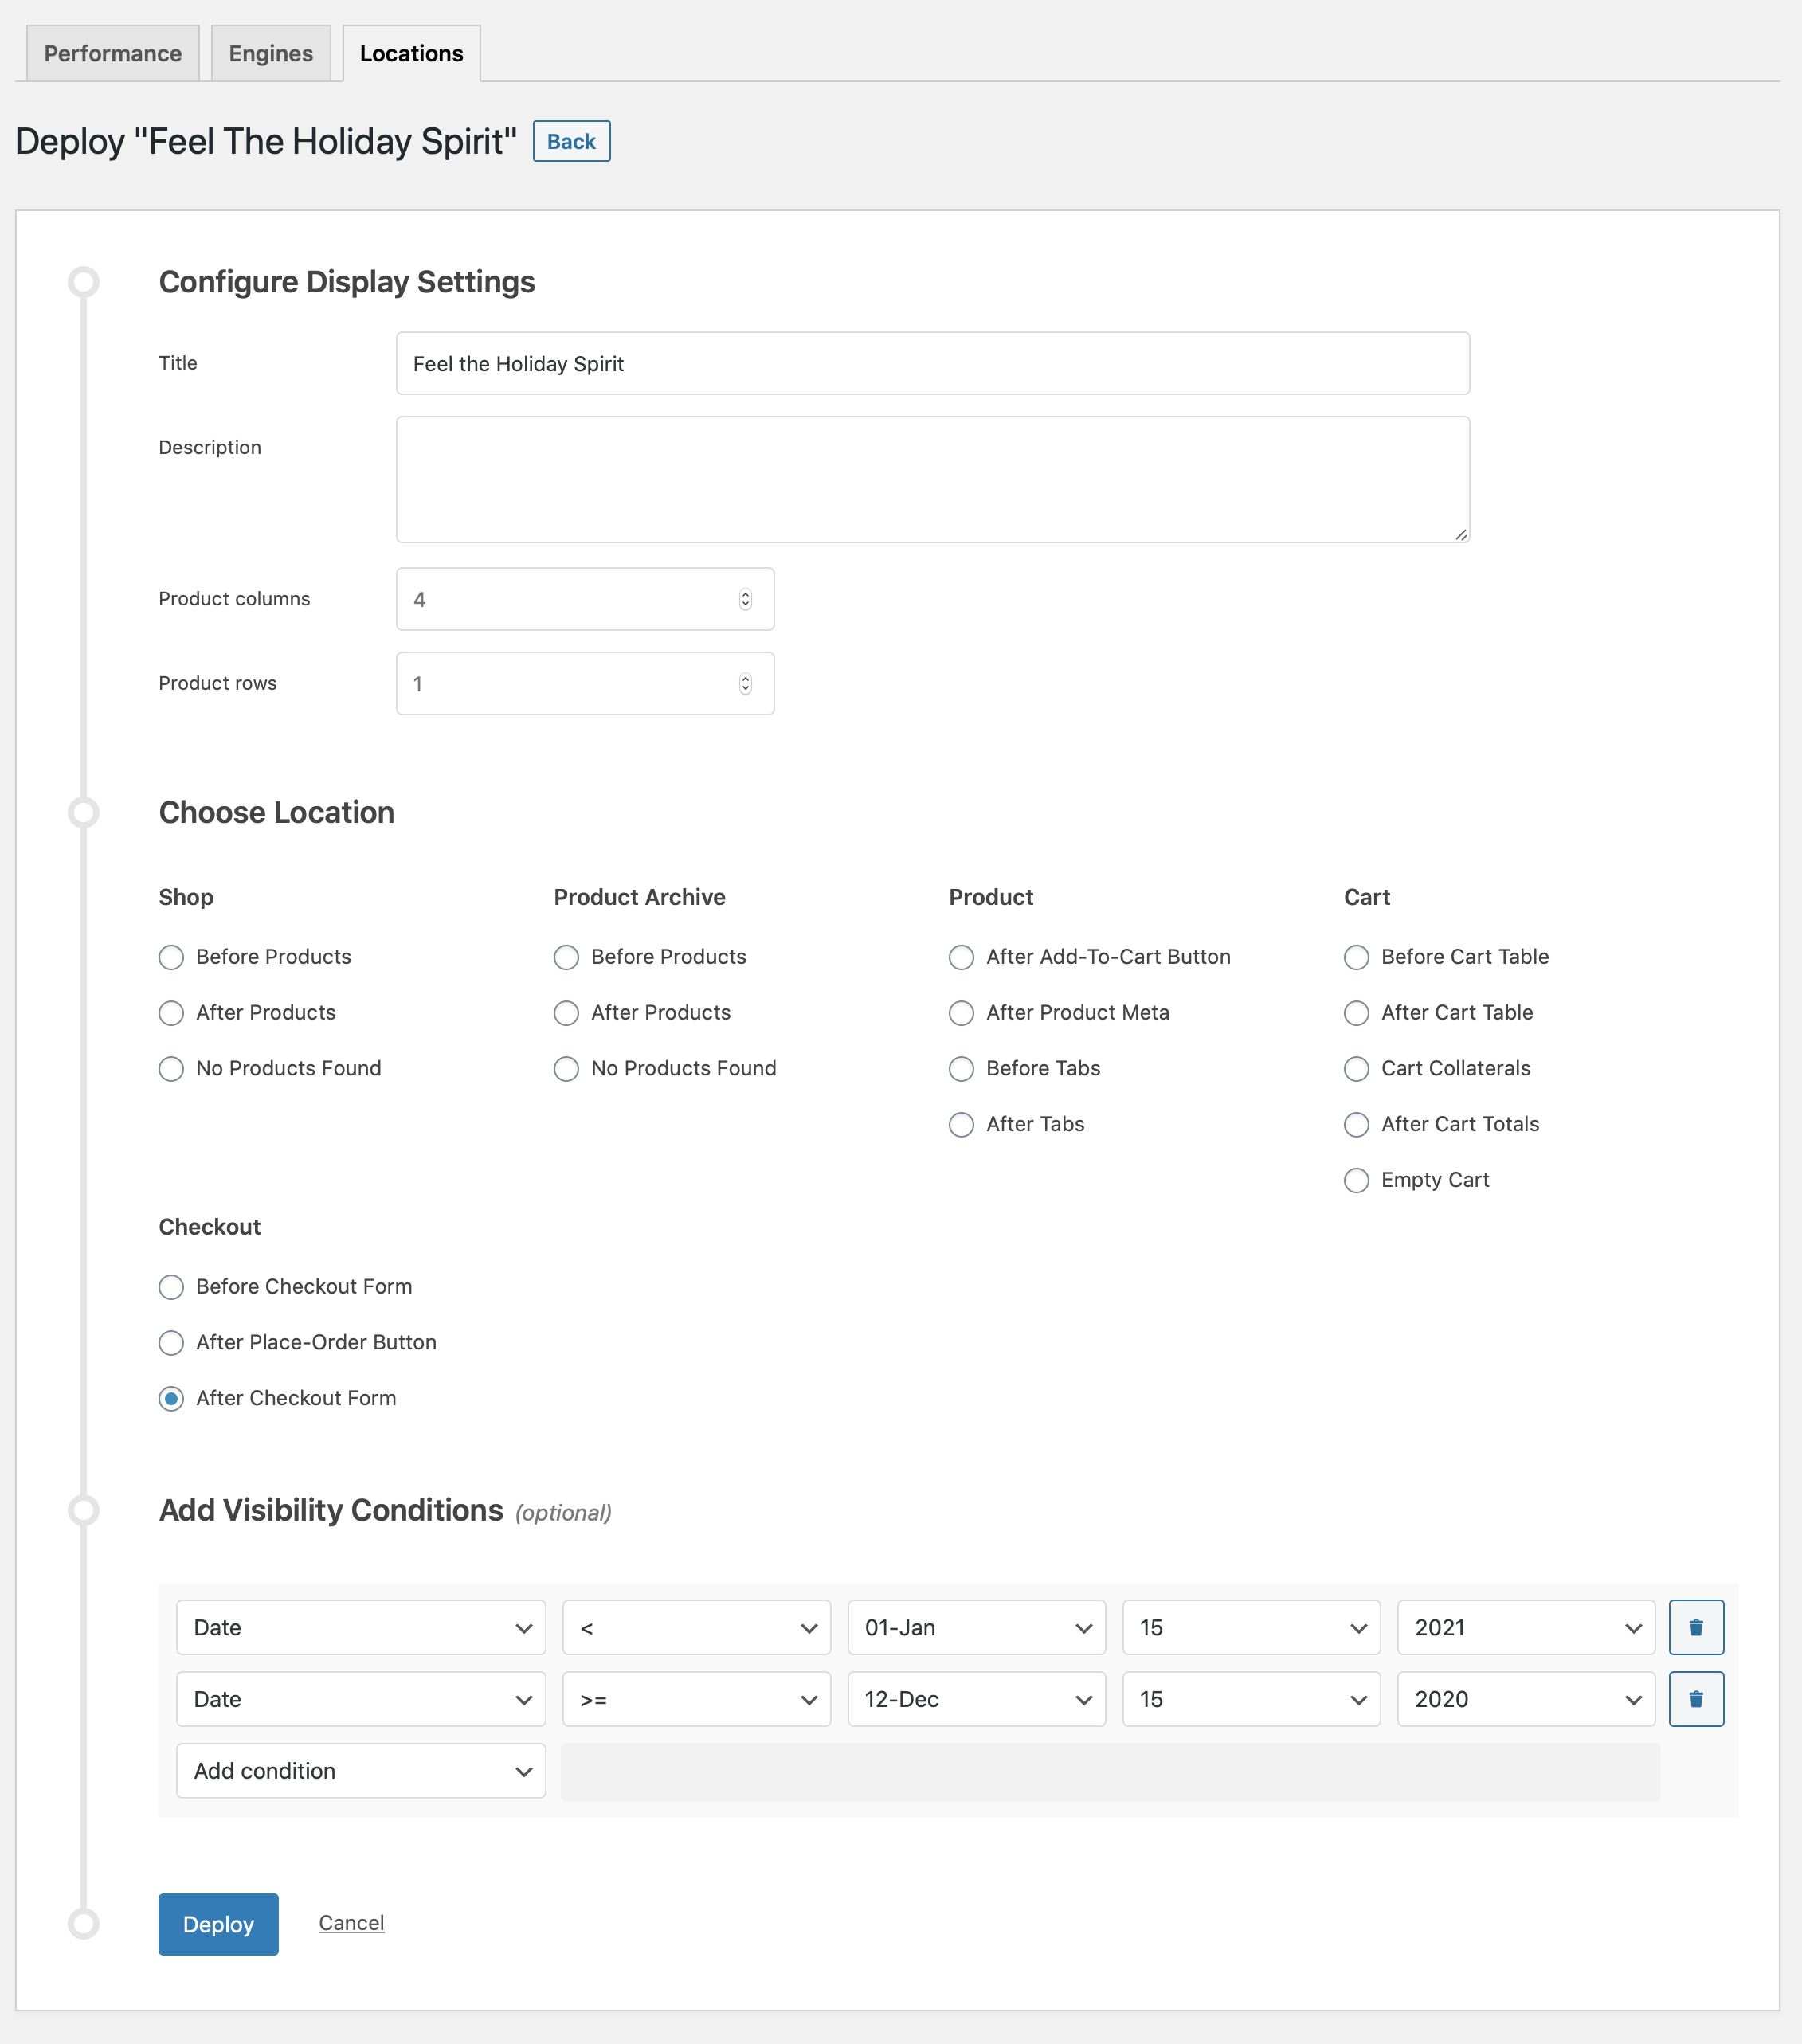Open the 12-Dec month dropdown

(976, 1699)
